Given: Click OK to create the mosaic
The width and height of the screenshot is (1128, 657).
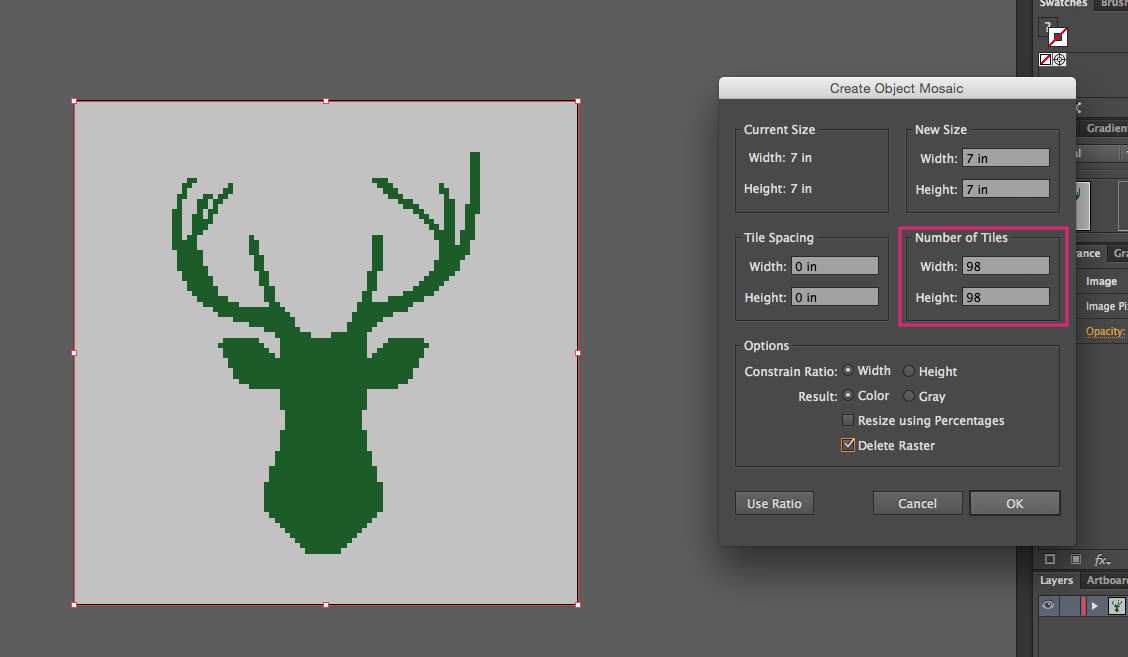Looking at the screenshot, I should click(x=1014, y=504).
